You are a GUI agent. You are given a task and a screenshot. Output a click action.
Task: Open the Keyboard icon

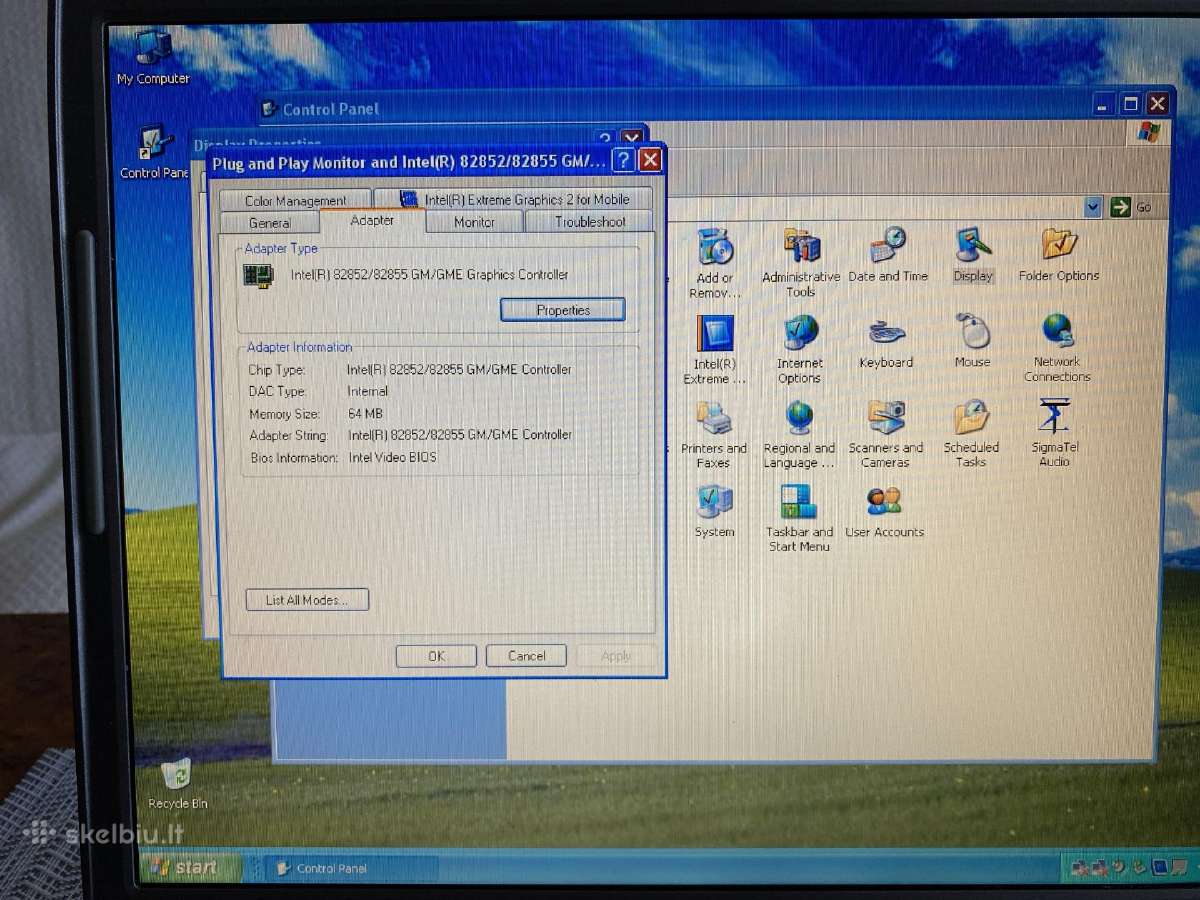886,343
